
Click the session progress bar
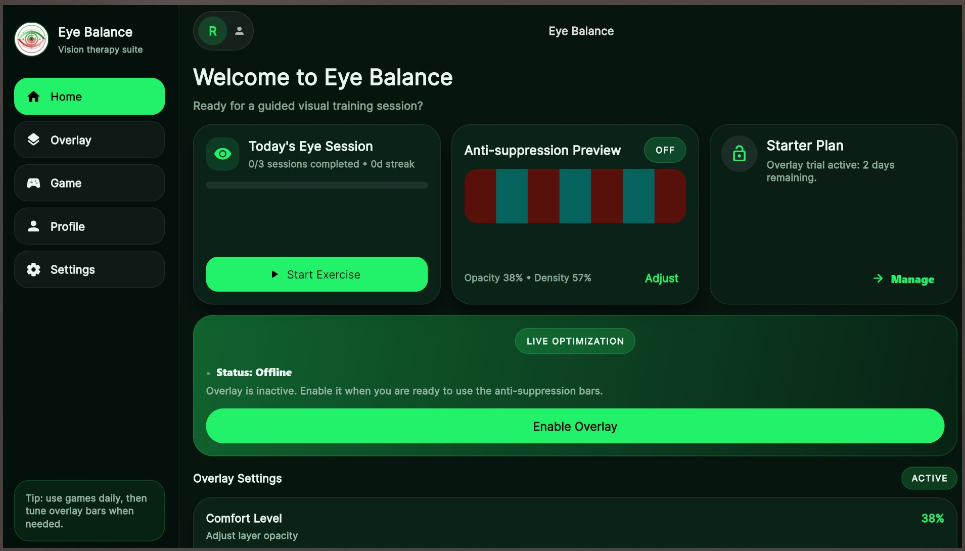[x=316, y=185]
